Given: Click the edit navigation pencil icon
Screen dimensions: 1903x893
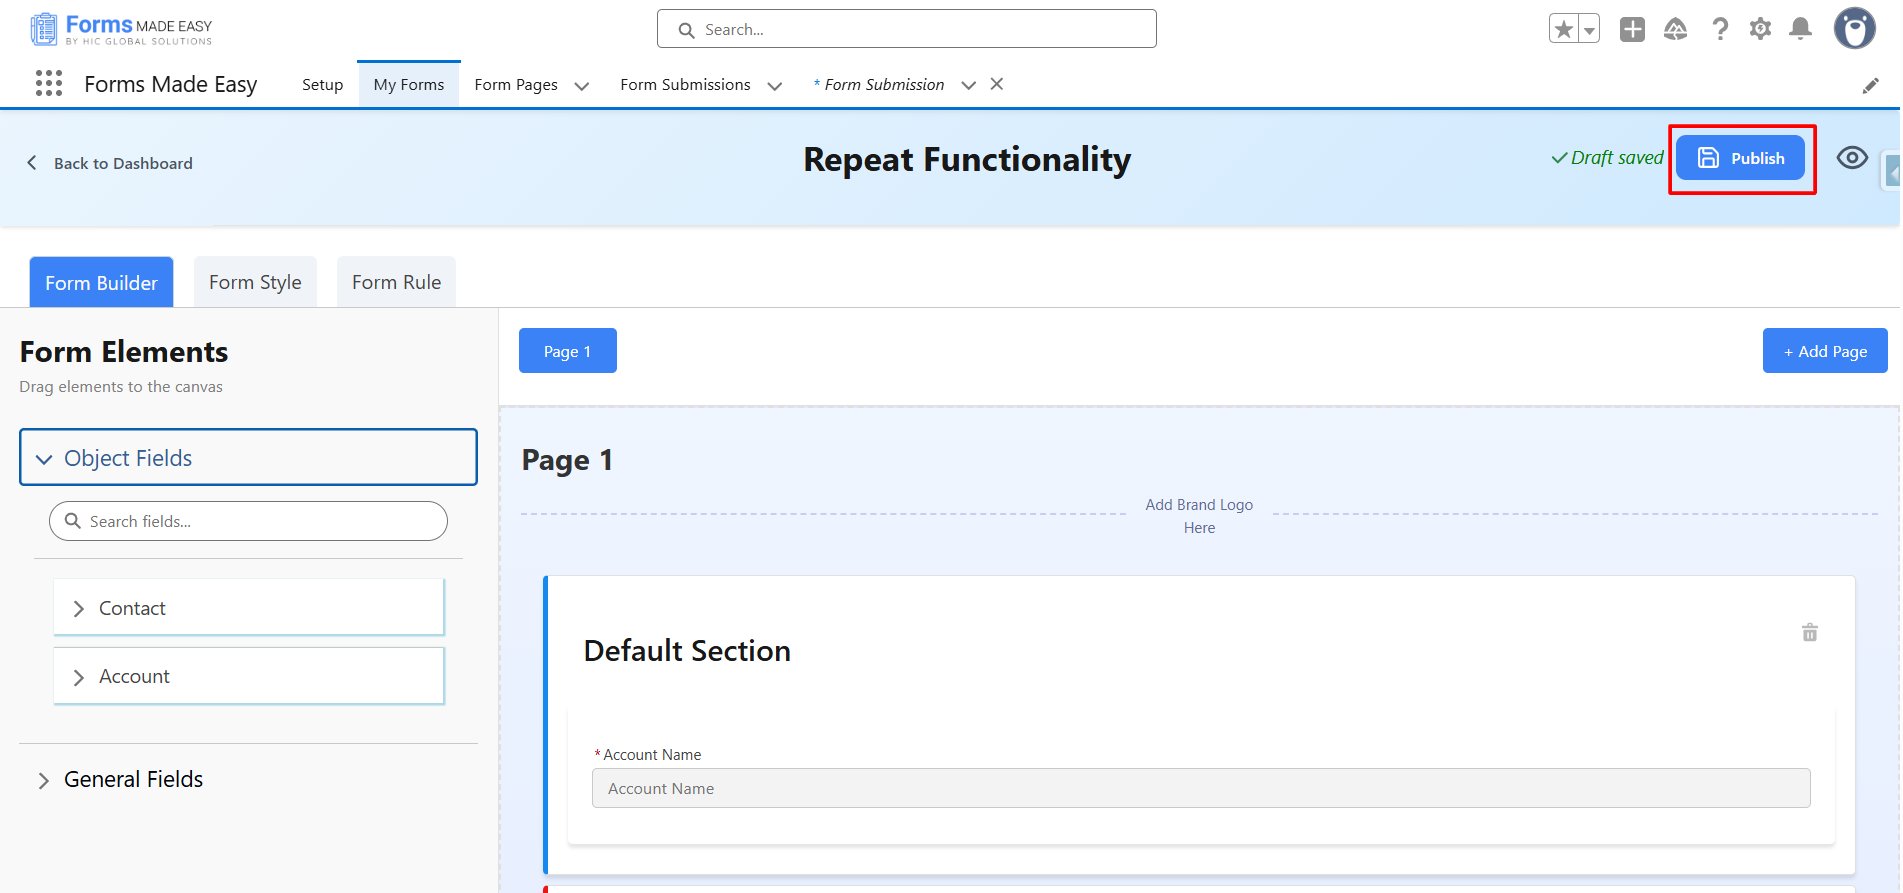Looking at the screenshot, I should click(x=1870, y=86).
